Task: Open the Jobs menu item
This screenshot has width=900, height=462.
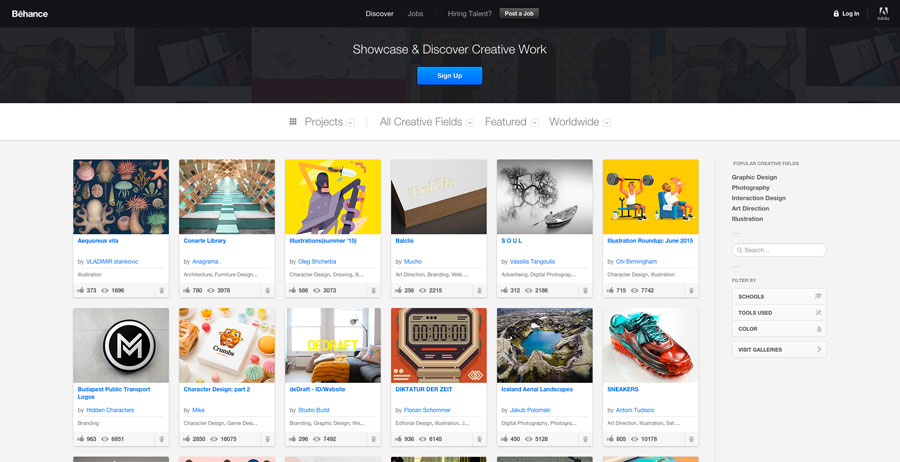Action: (415, 14)
